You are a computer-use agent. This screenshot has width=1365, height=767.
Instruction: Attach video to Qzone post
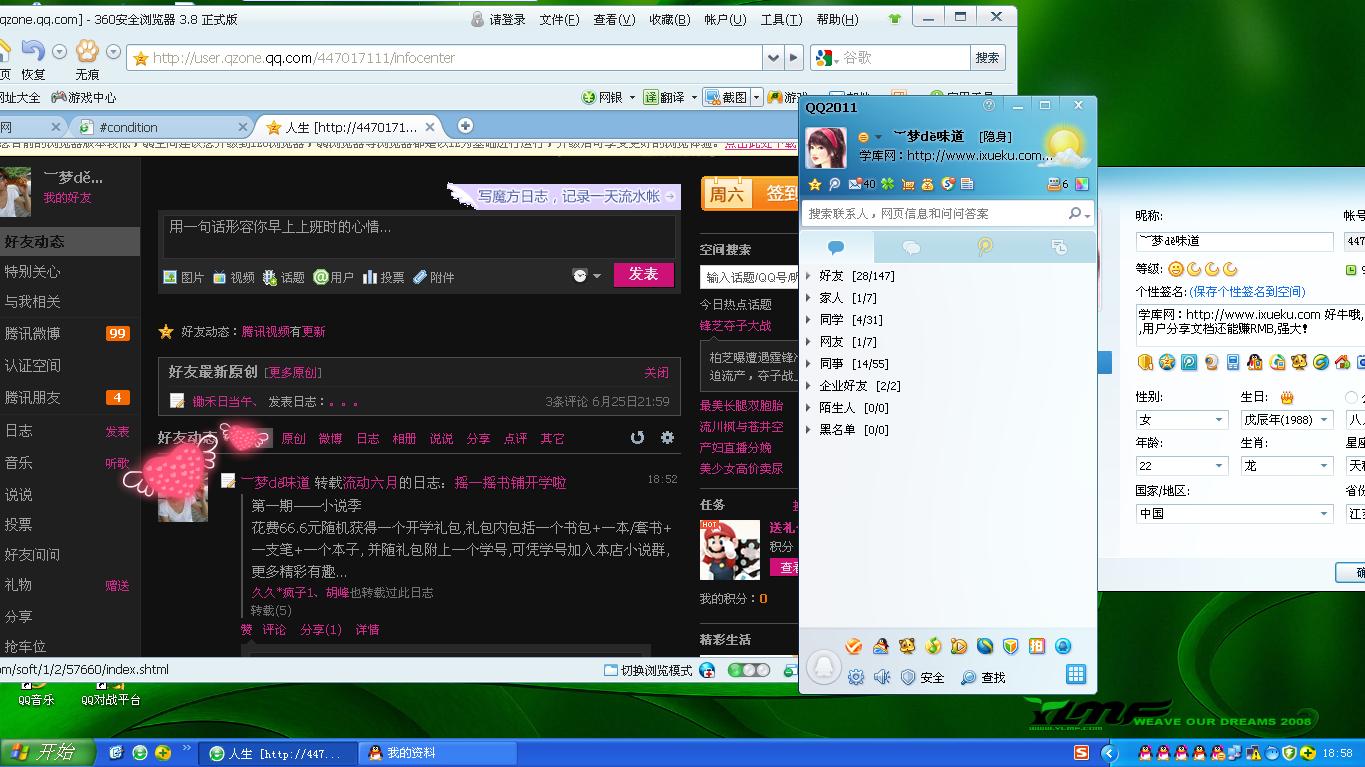(233, 277)
